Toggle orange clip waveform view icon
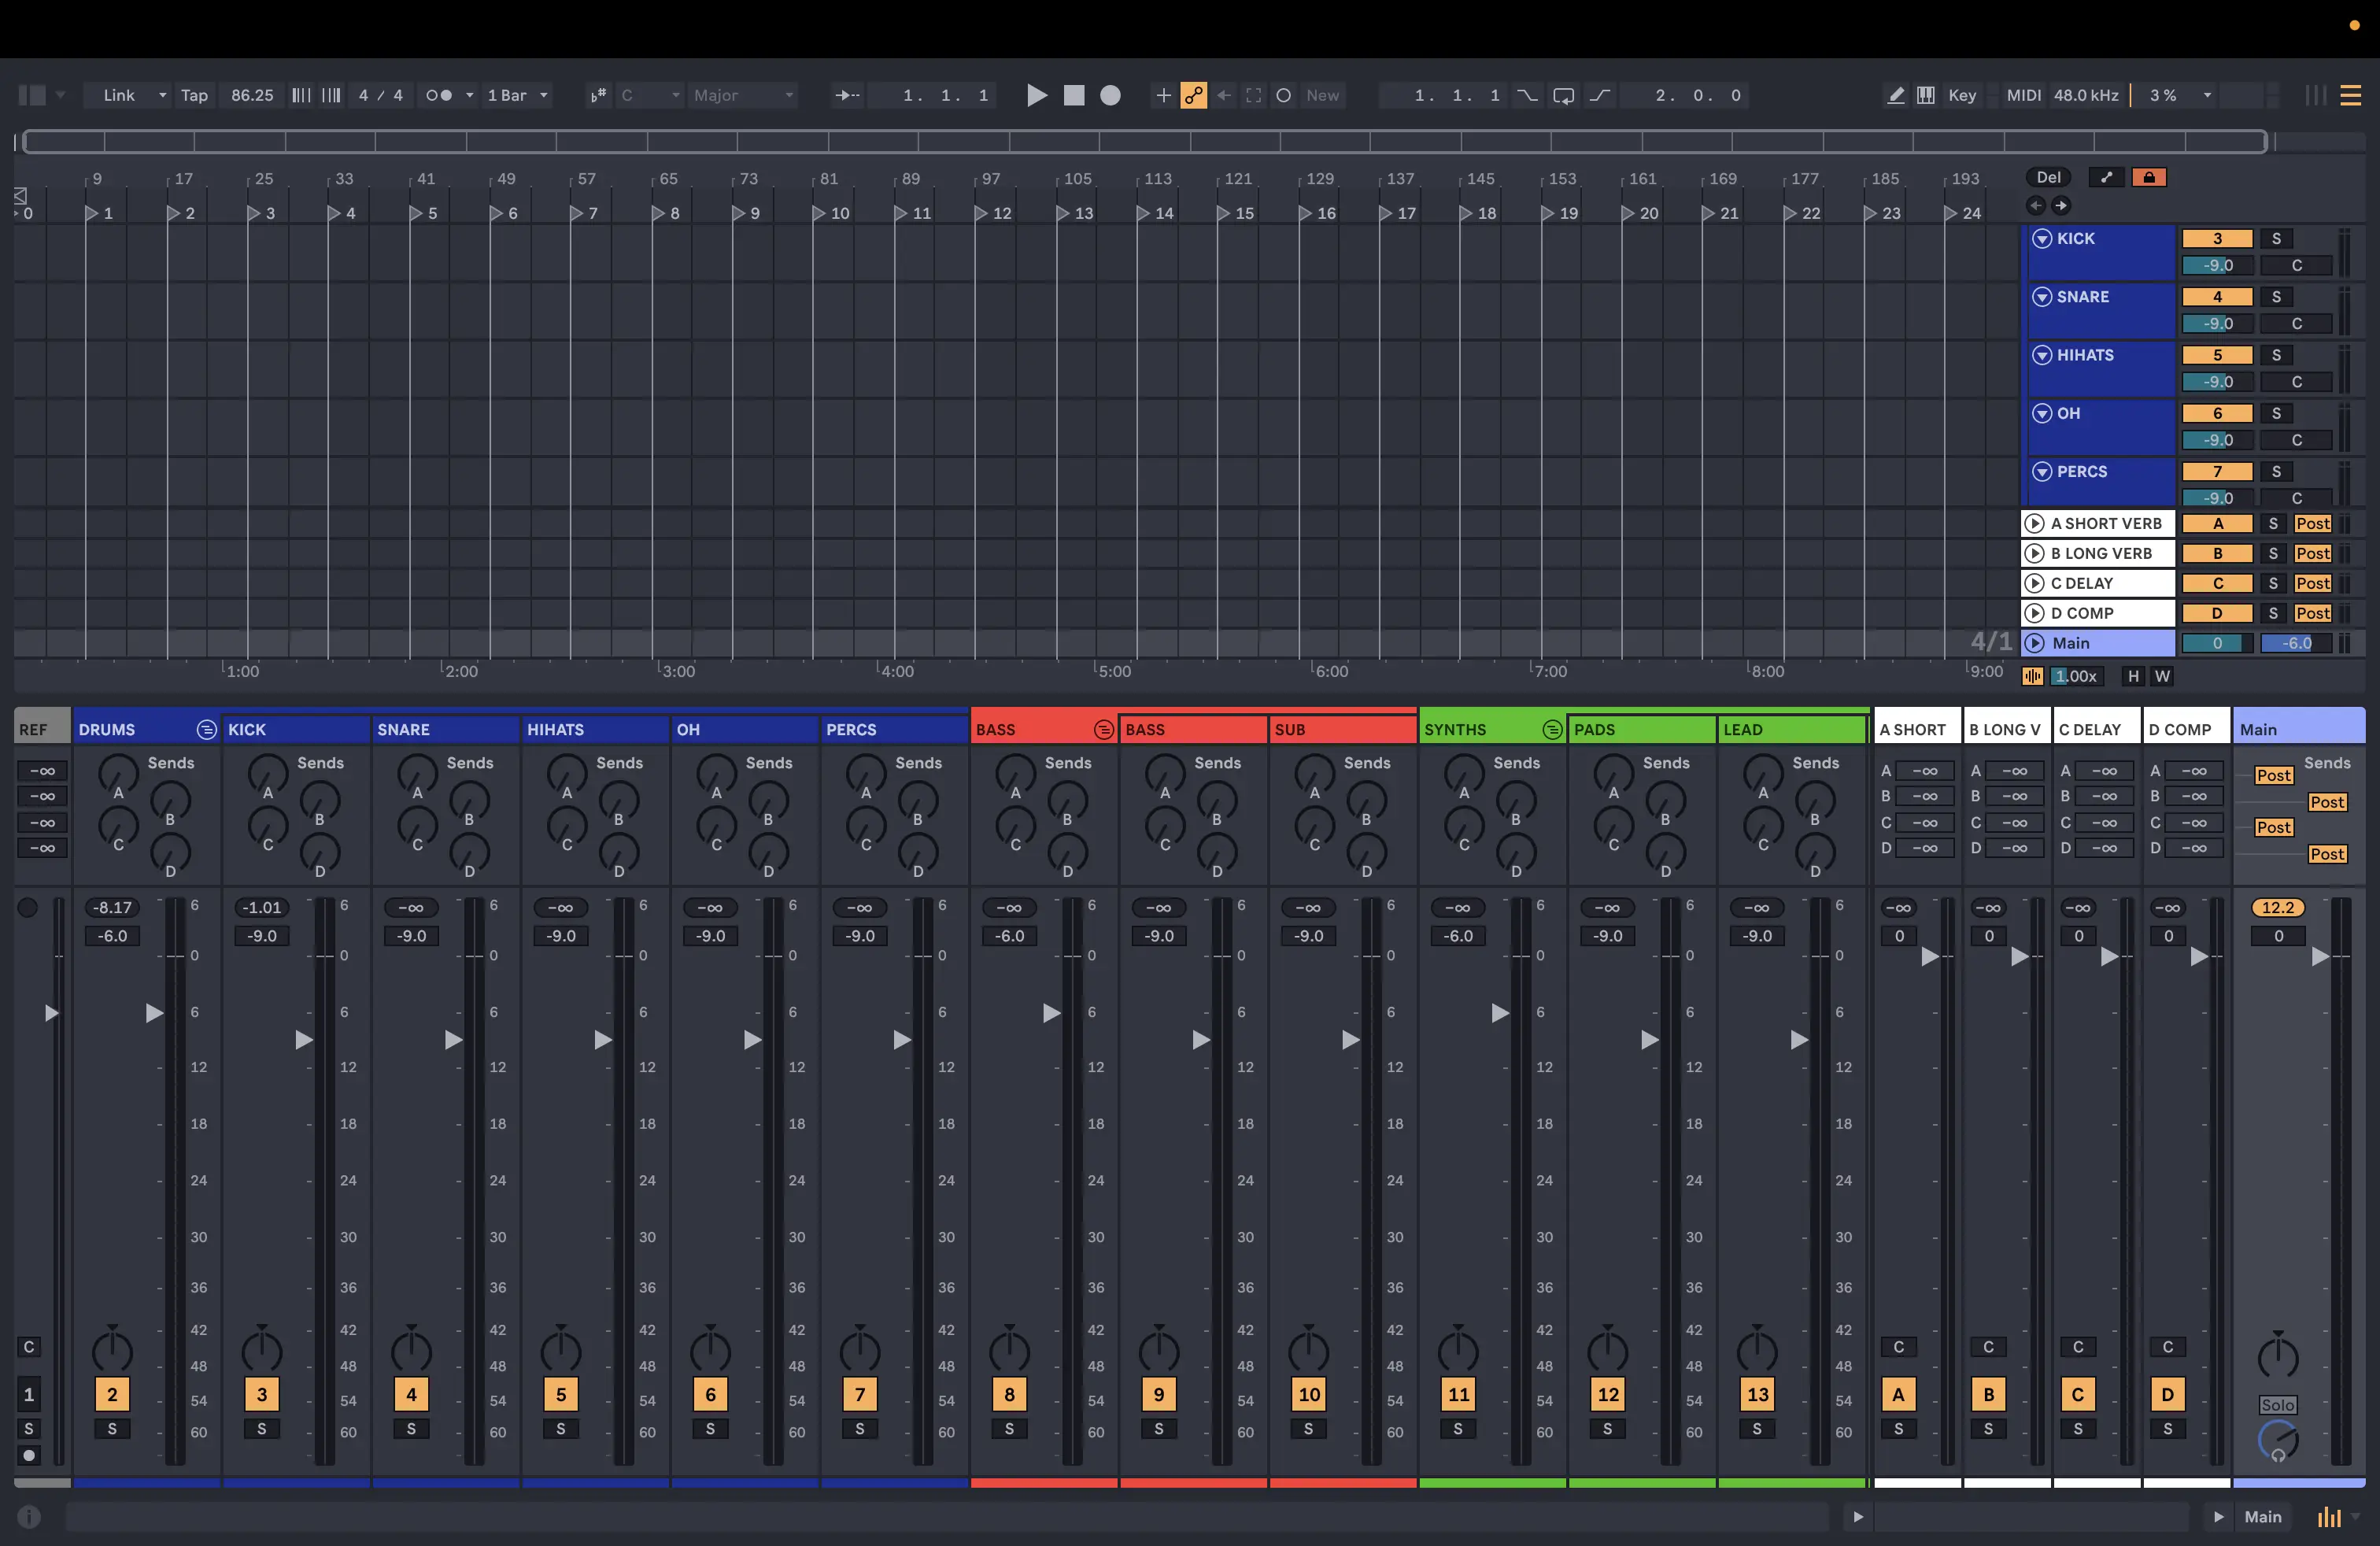Viewport: 2380px width, 1546px height. pyautogui.click(x=2033, y=676)
